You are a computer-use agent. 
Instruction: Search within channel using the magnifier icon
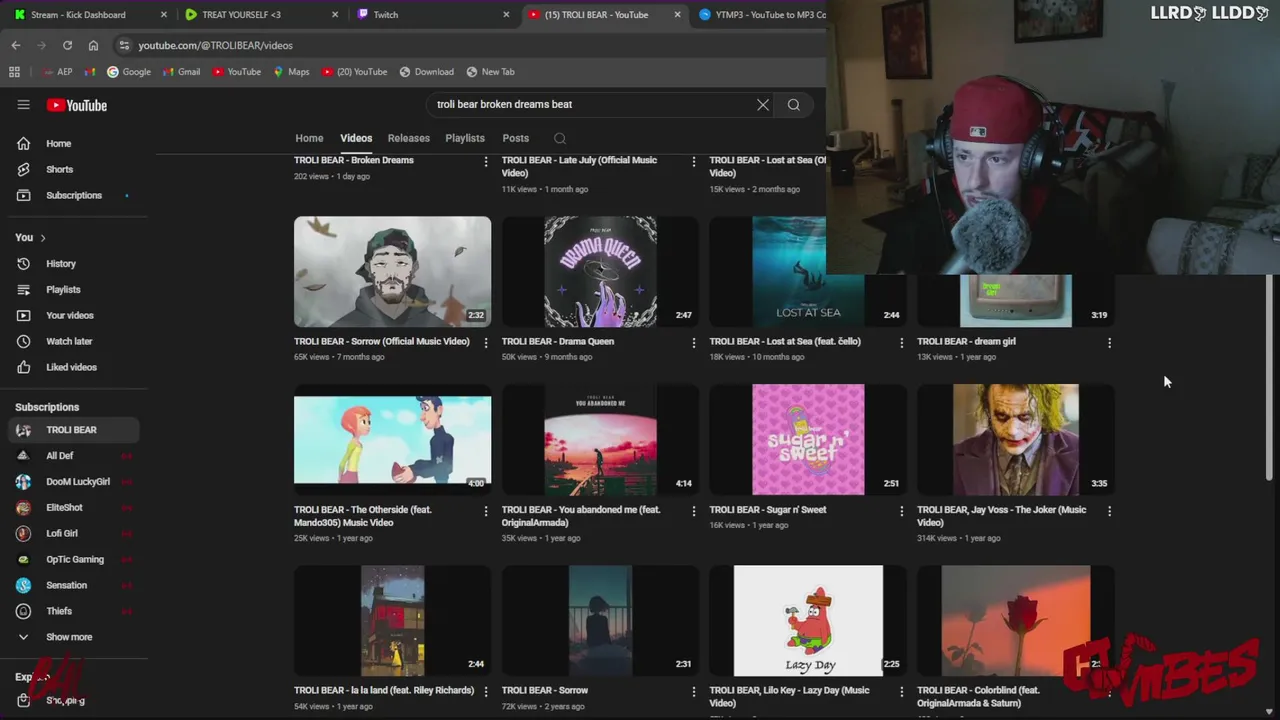pyautogui.click(x=560, y=138)
